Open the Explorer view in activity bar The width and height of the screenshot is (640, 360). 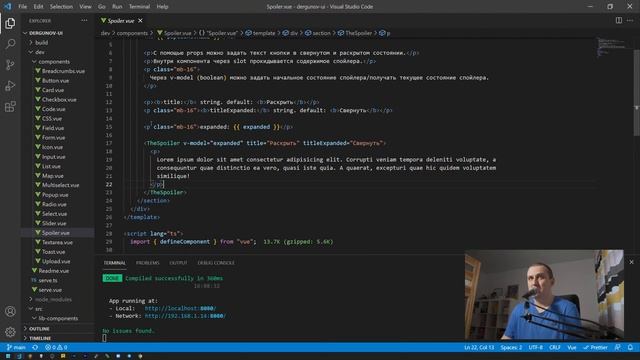click(x=10, y=23)
